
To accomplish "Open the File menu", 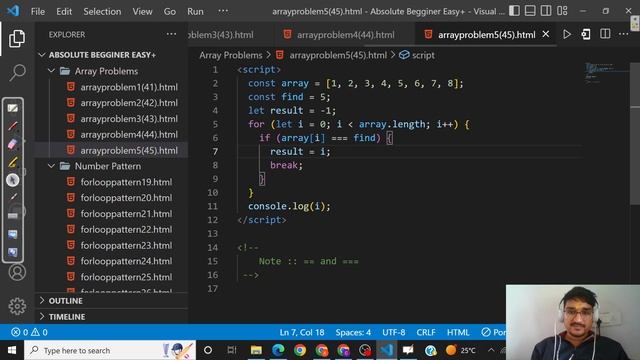I will pos(38,11).
